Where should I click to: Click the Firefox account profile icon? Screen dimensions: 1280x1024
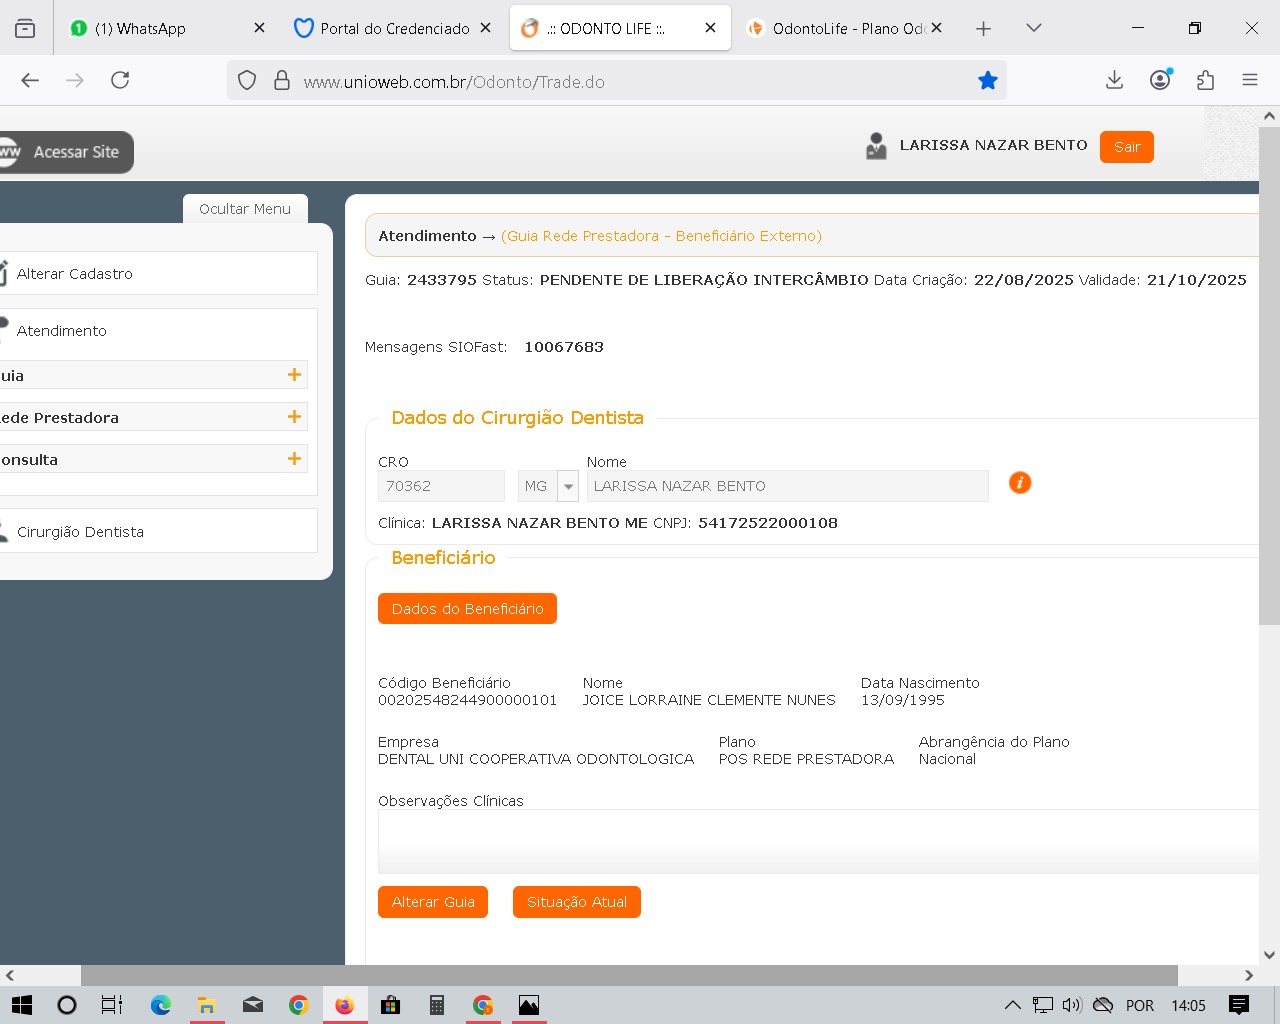pyautogui.click(x=1160, y=81)
